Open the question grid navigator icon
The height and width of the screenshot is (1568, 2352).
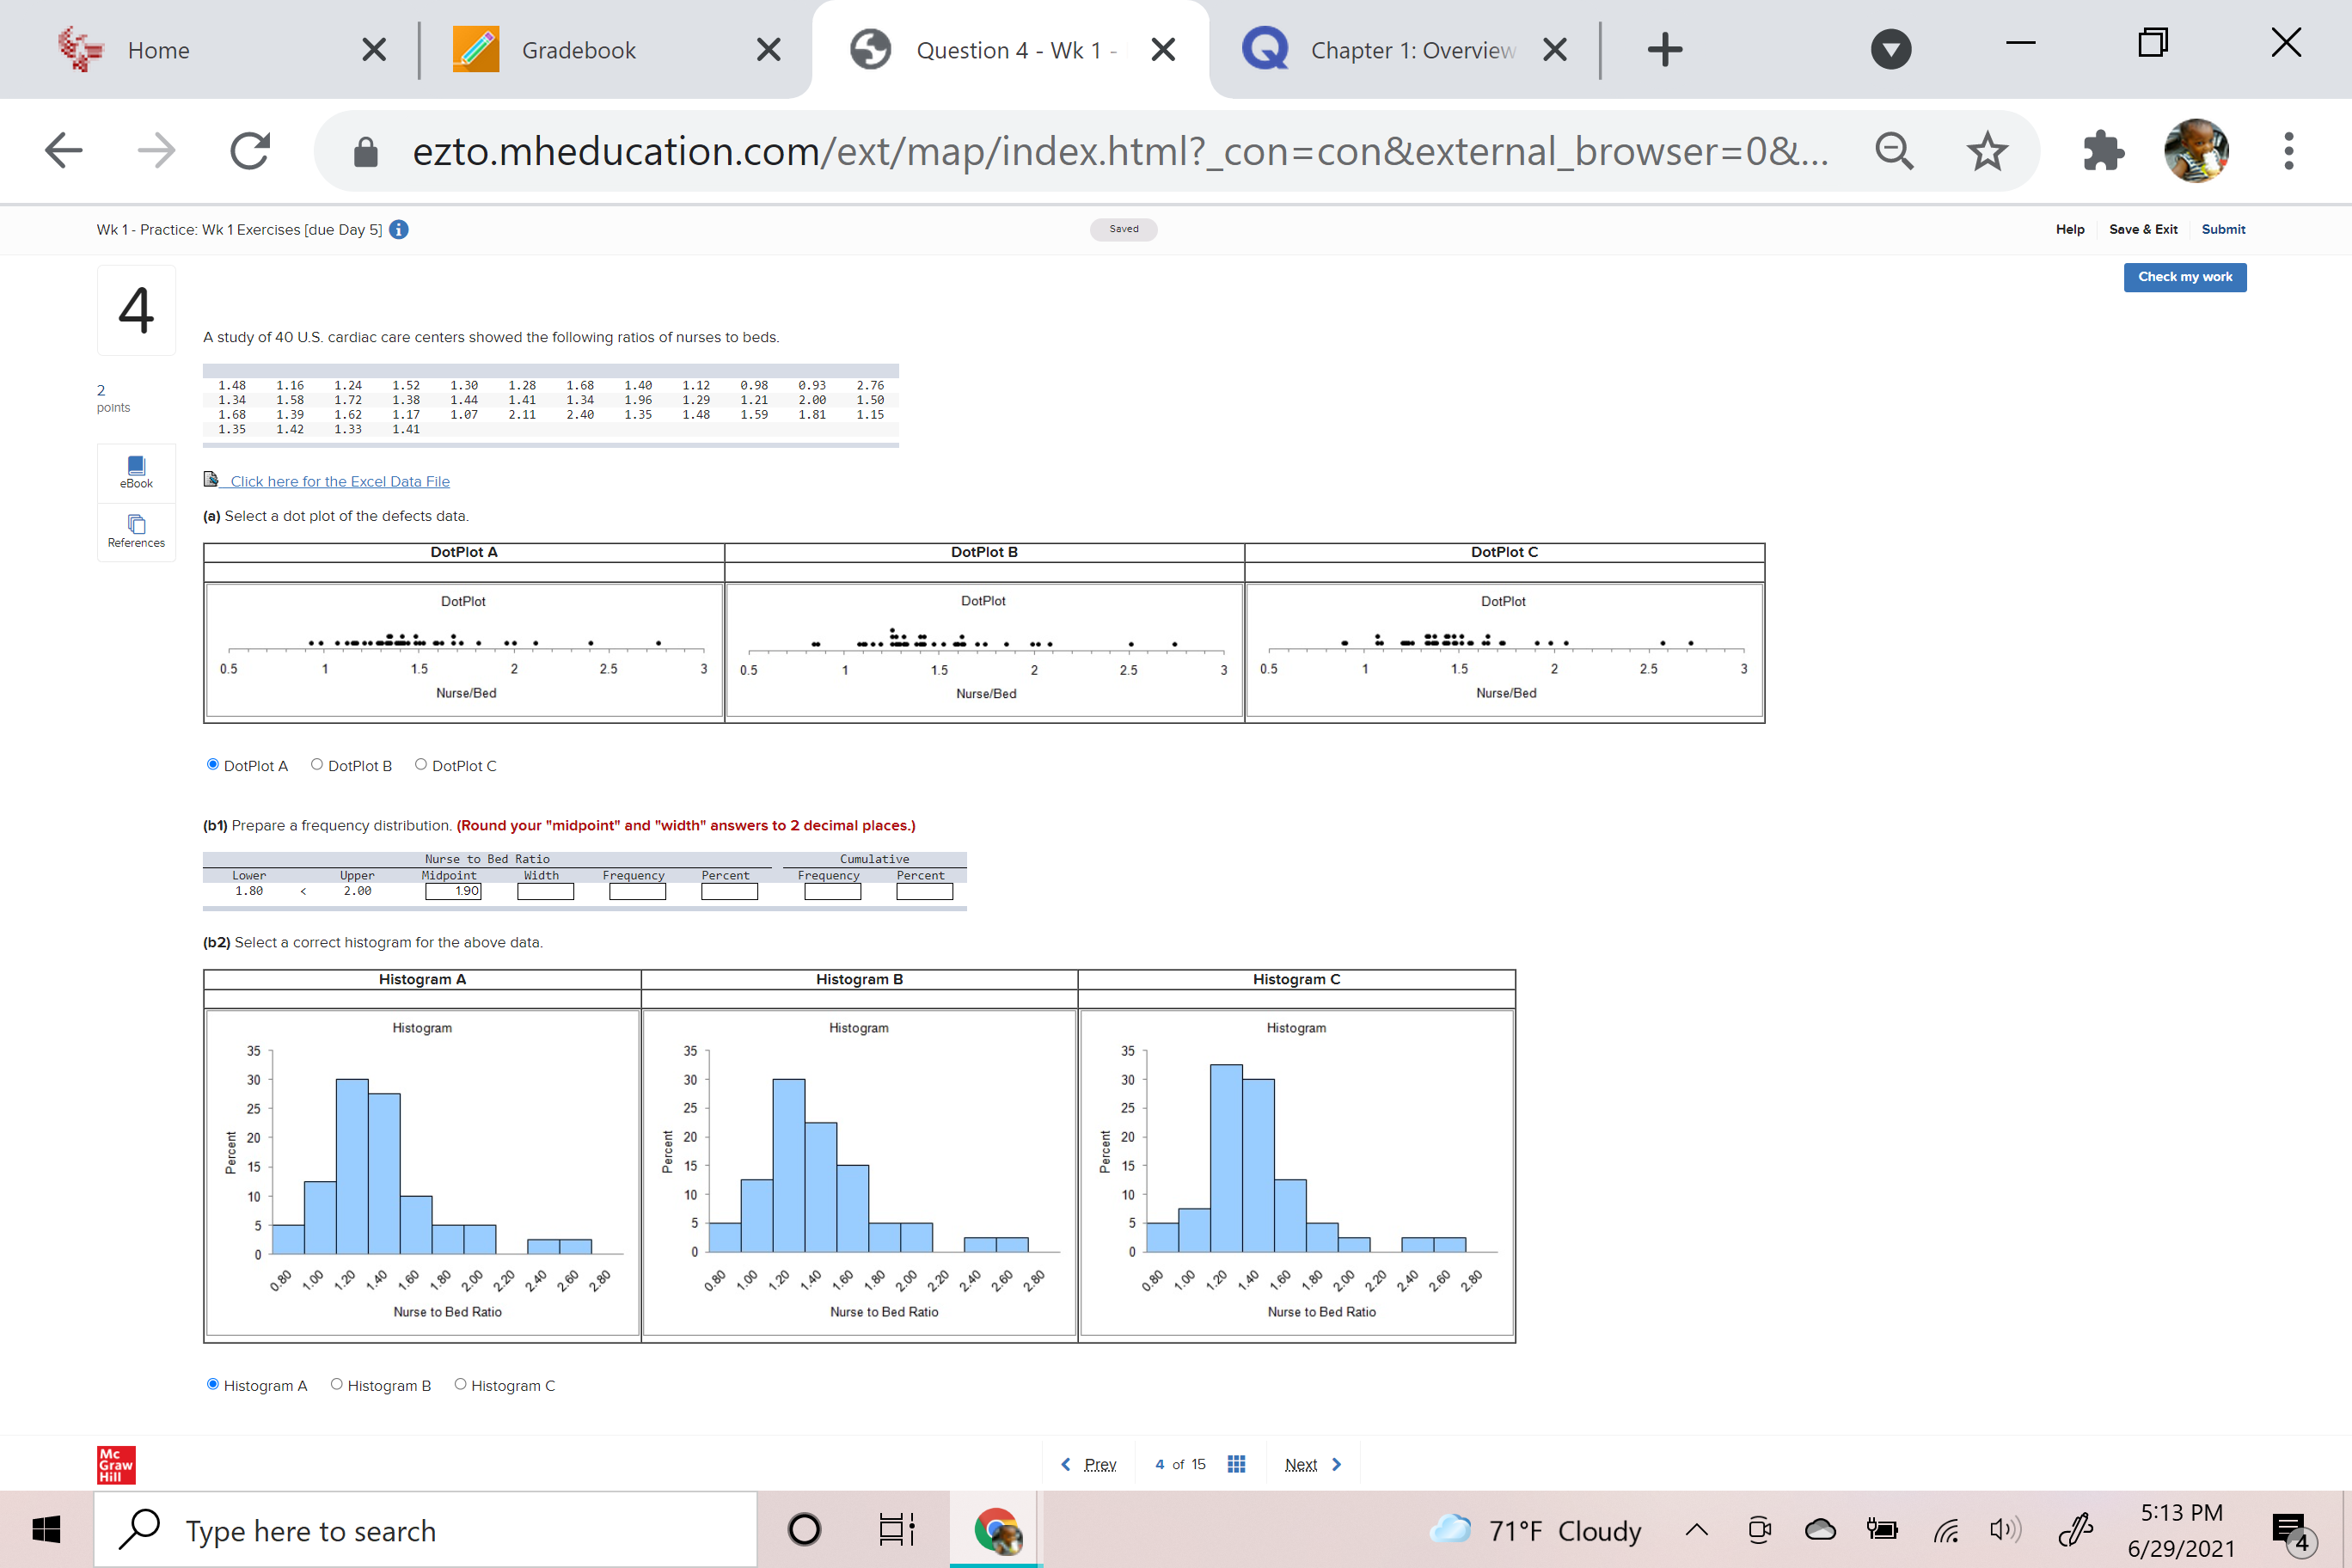1236,1464
